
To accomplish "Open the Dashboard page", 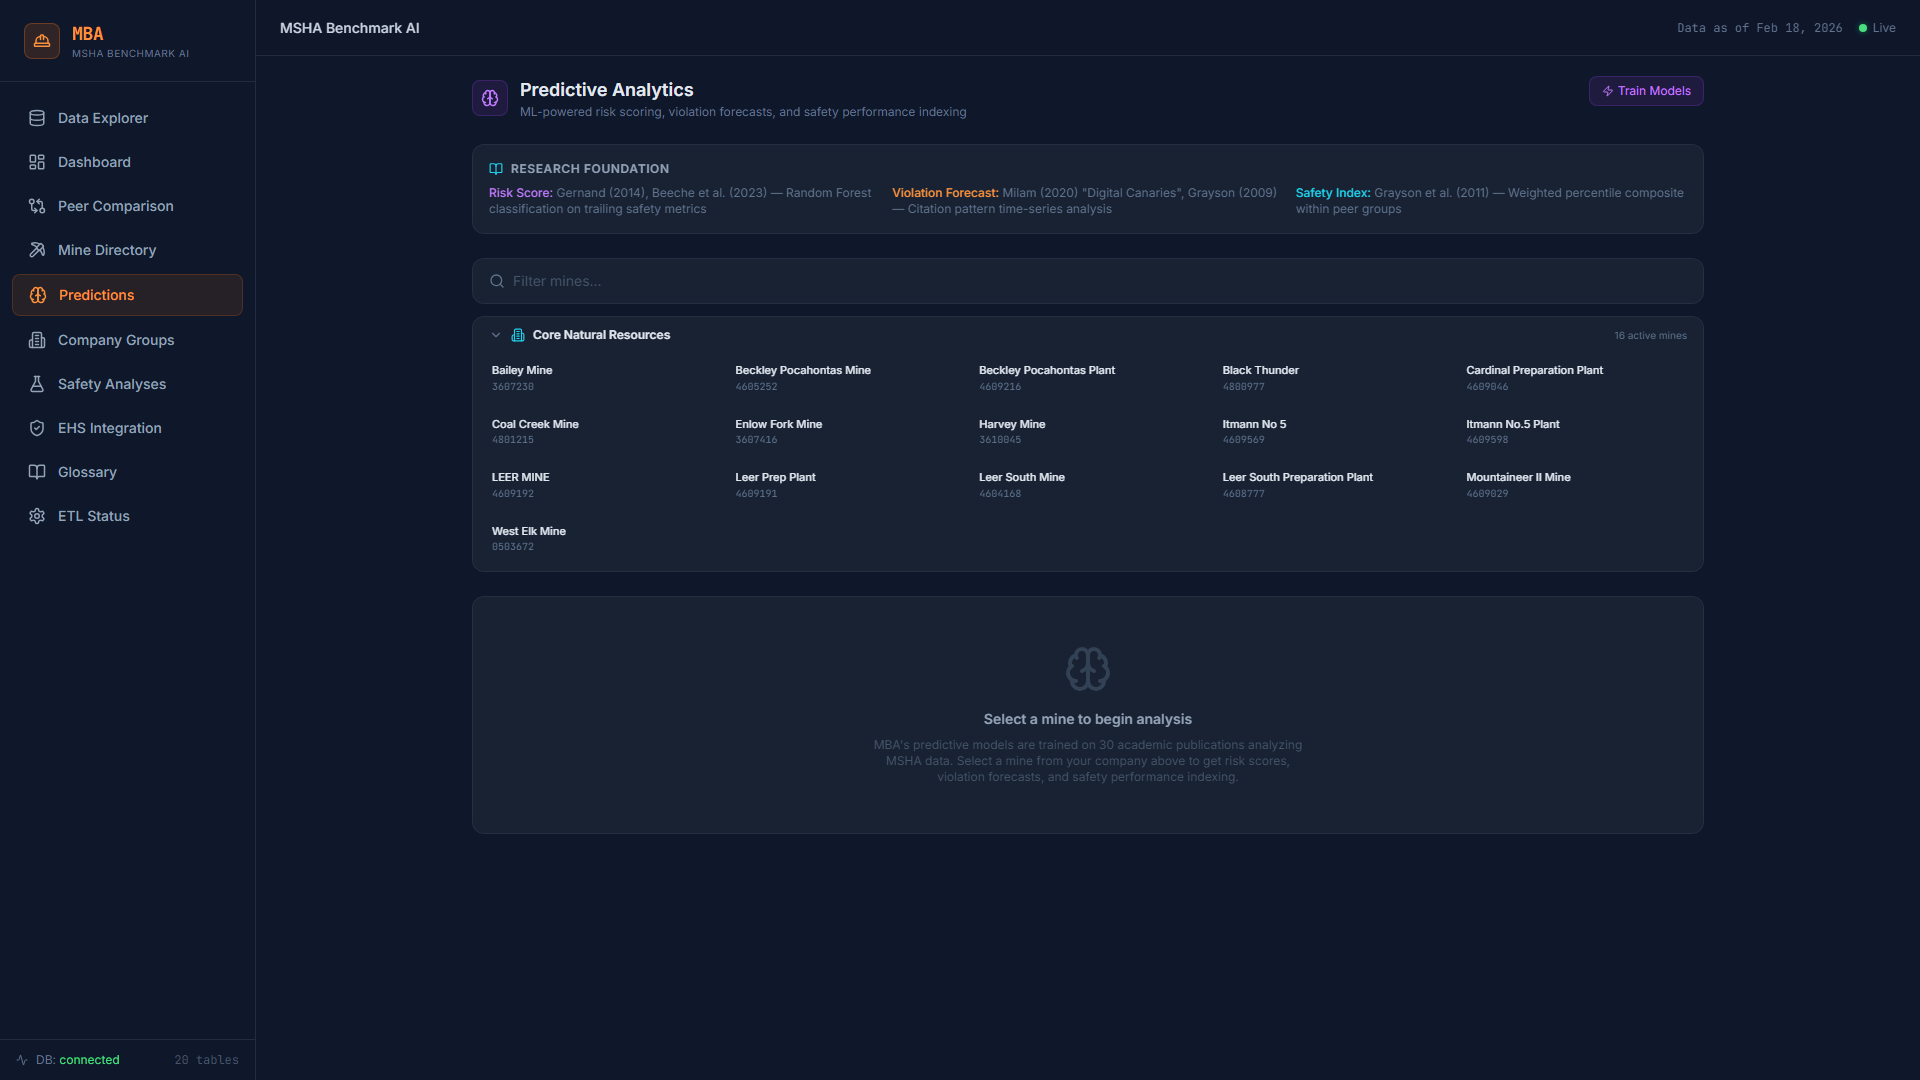I will [94, 162].
